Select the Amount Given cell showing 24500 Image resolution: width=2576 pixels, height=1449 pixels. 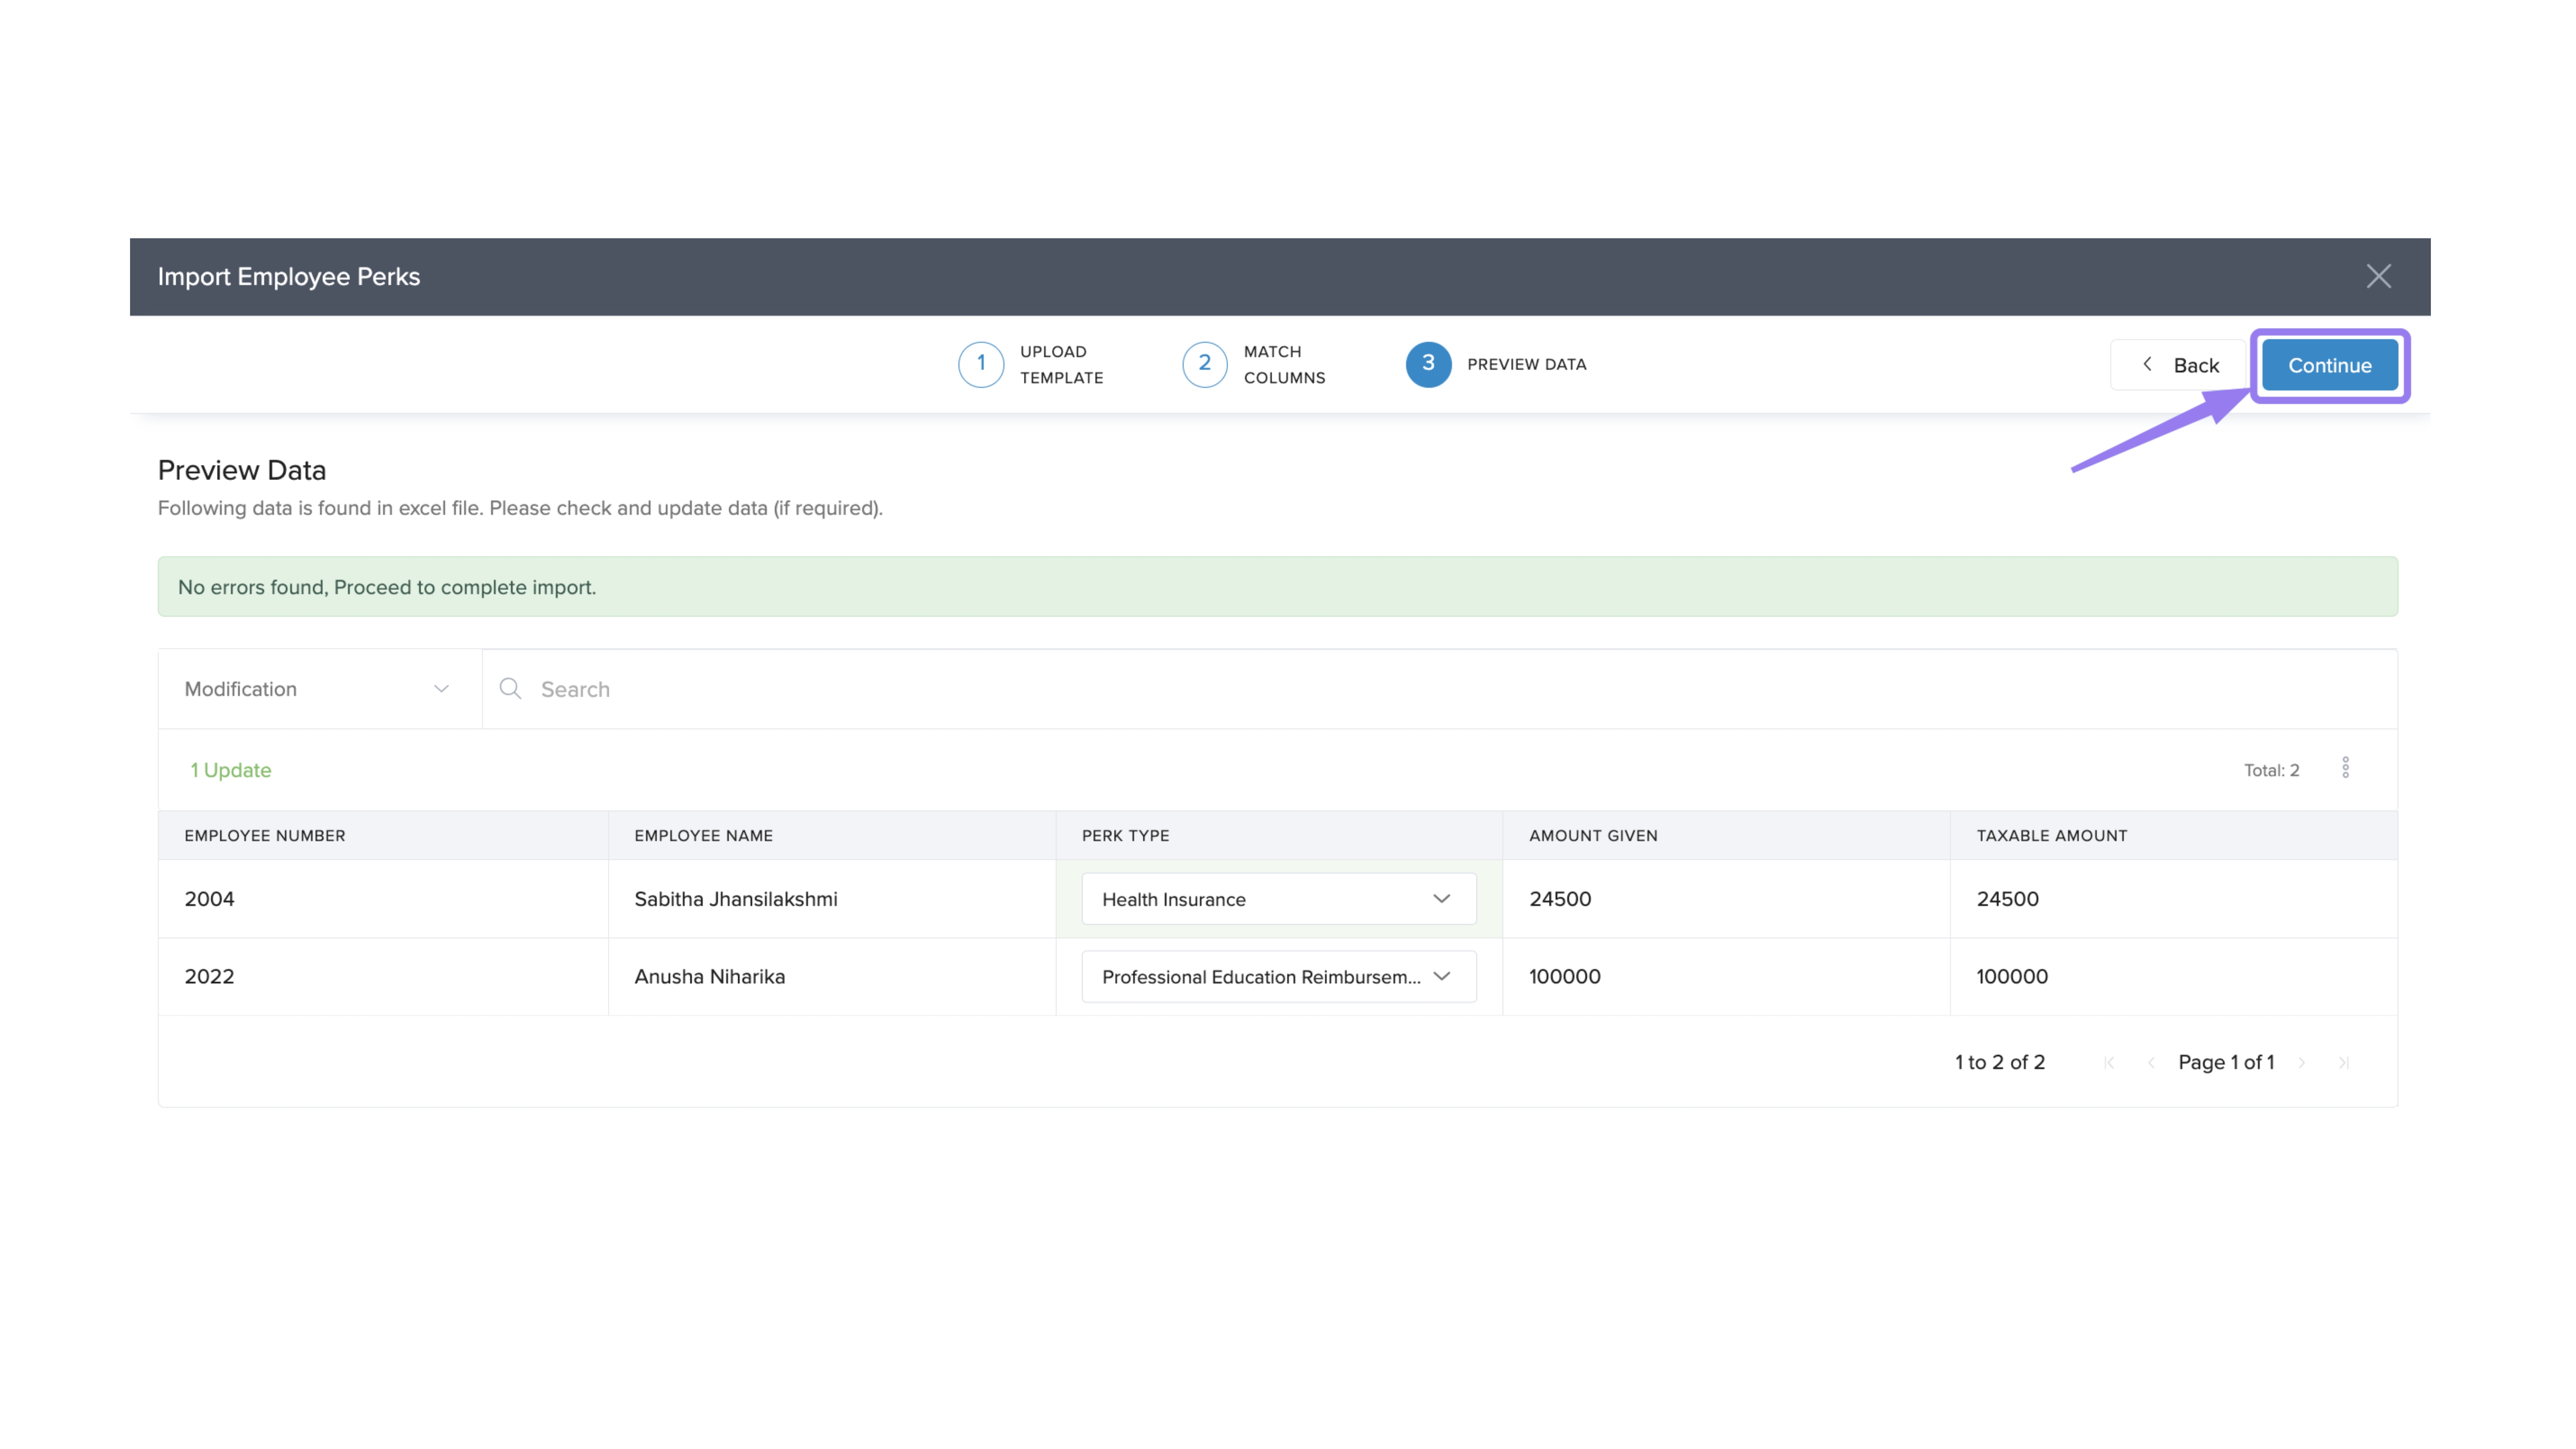[1560, 899]
